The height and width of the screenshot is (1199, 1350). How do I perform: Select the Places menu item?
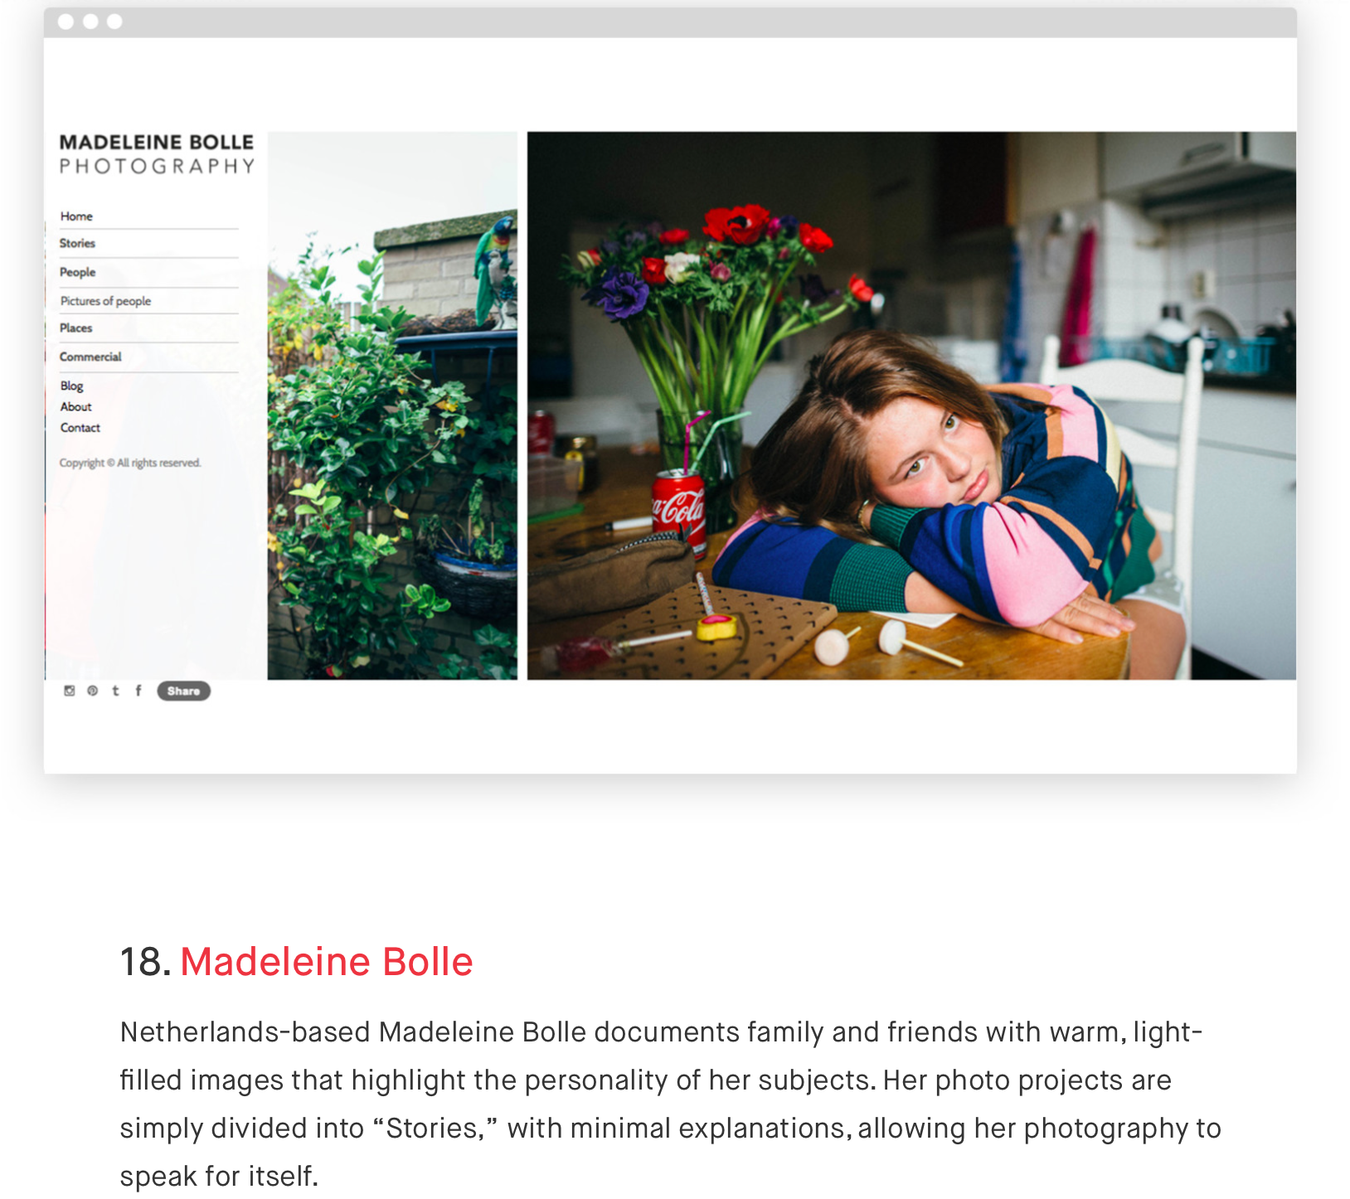(76, 328)
